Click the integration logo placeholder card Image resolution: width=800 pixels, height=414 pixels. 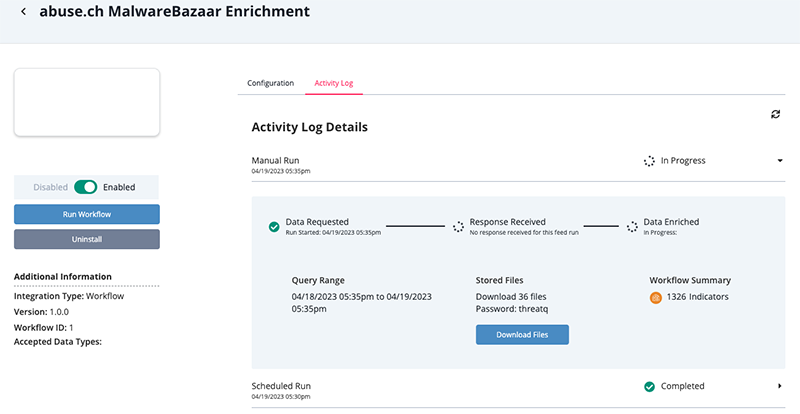coord(87,103)
